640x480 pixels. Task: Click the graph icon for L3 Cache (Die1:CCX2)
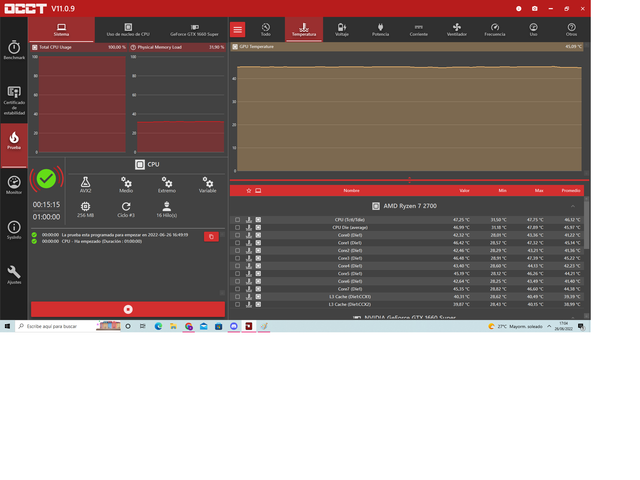click(x=258, y=304)
